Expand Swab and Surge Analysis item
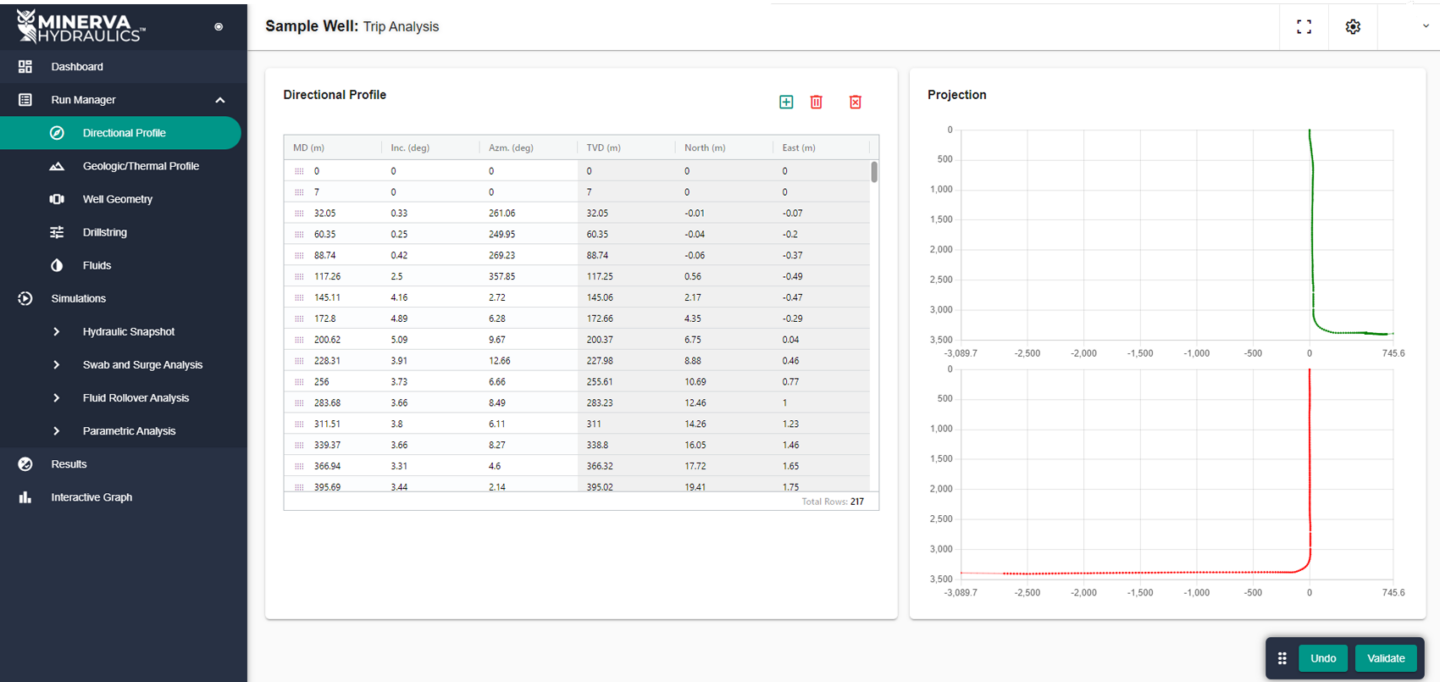Image resolution: width=1440 pixels, height=682 pixels. 57,365
